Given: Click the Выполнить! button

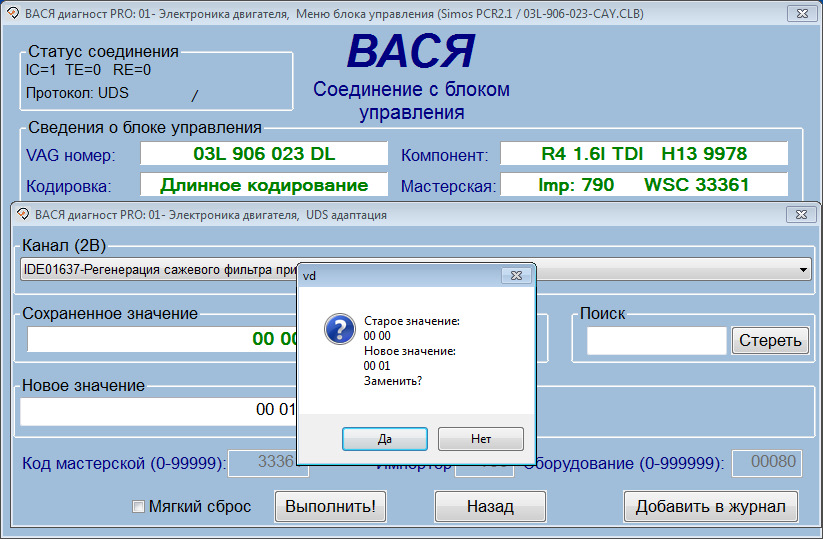Looking at the screenshot, I should [331, 506].
